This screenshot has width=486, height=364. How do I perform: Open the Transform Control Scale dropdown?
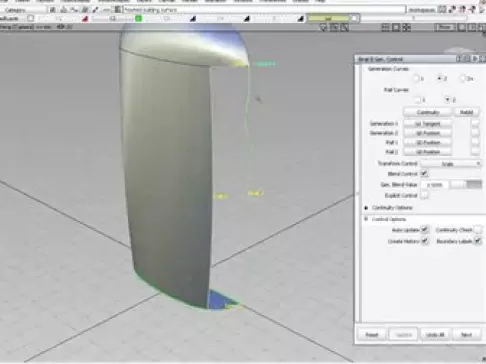tap(451, 164)
